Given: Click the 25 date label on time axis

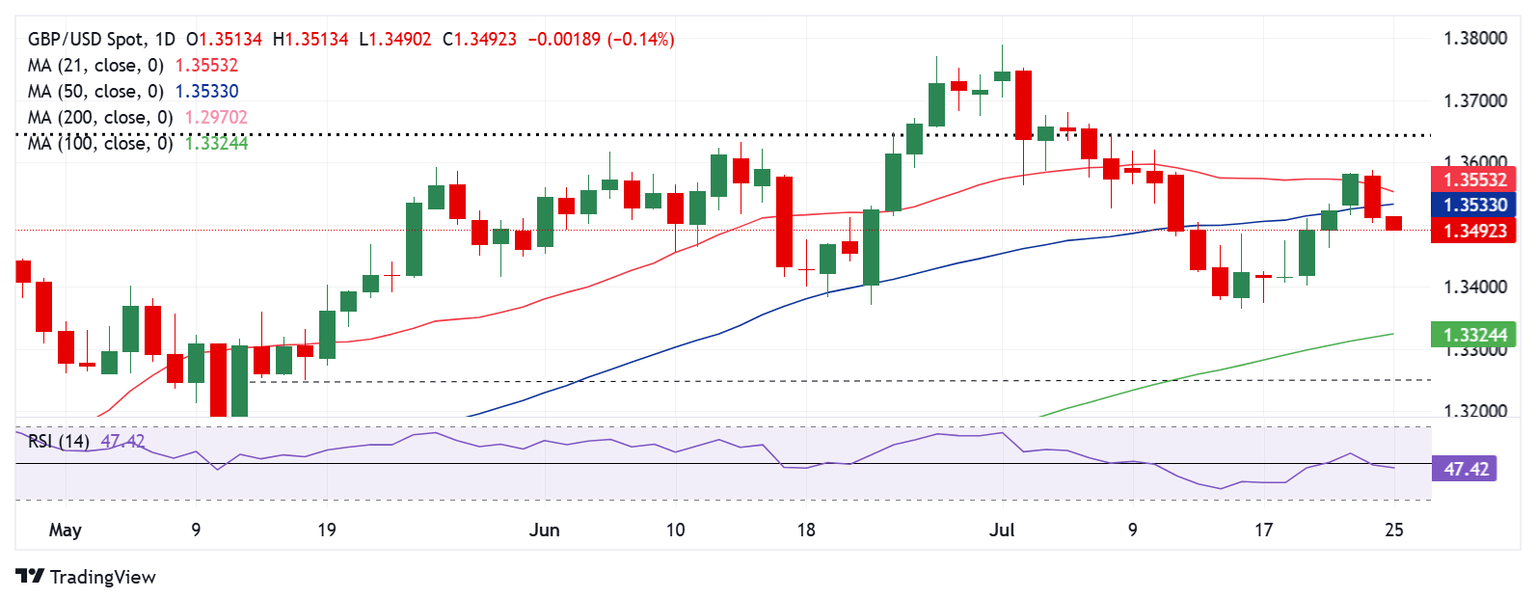Looking at the screenshot, I should [x=1394, y=528].
